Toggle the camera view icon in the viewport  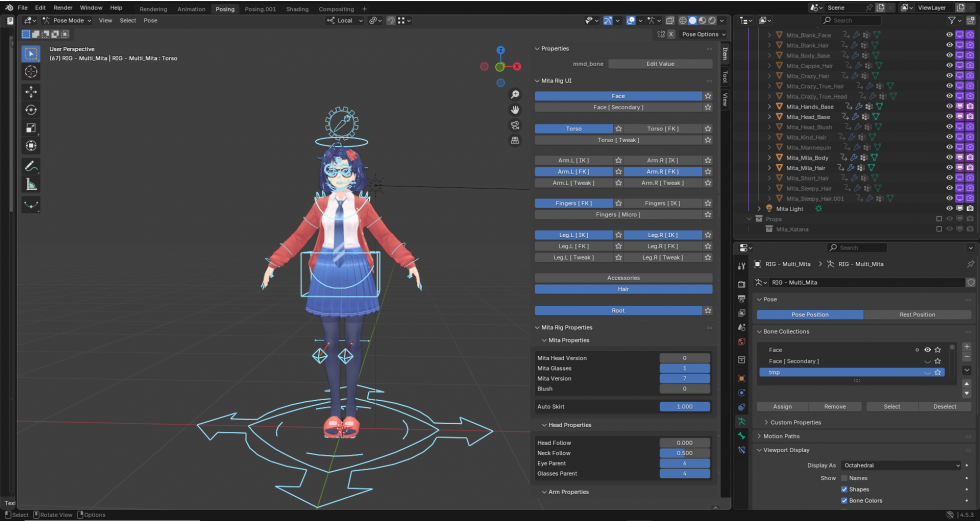(x=515, y=125)
